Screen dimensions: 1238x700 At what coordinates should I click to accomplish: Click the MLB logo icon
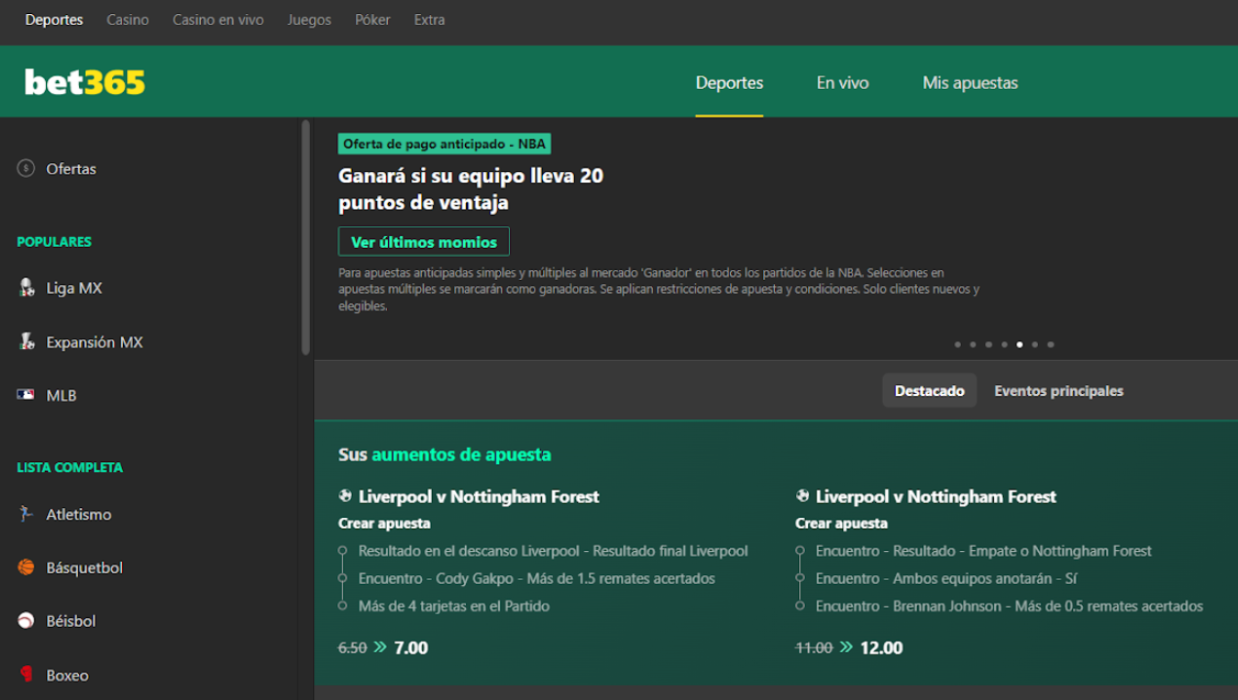click(26, 395)
